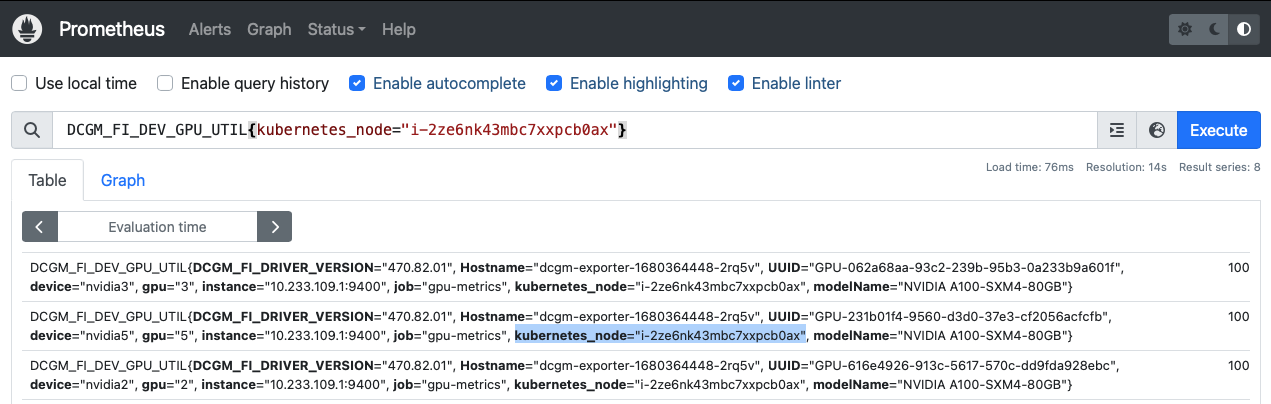Enable the Use local time checkbox
This screenshot has width=1271, height=404.
(x=19, y=83)
